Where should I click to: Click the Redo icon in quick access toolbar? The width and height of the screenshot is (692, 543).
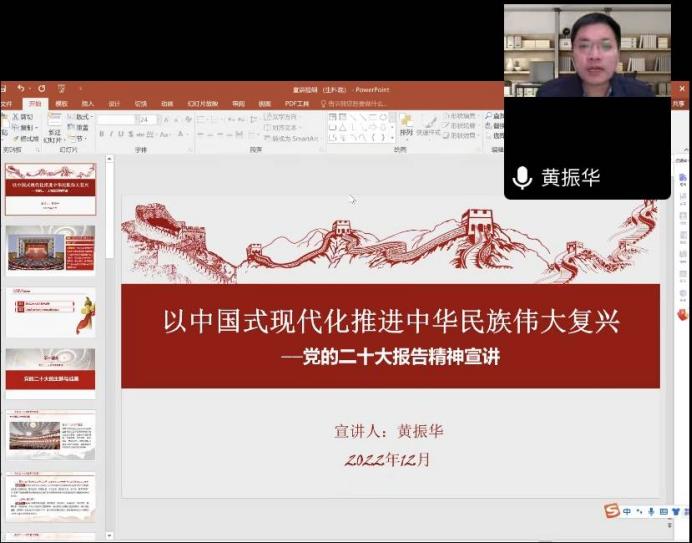(x=41, y=89)
